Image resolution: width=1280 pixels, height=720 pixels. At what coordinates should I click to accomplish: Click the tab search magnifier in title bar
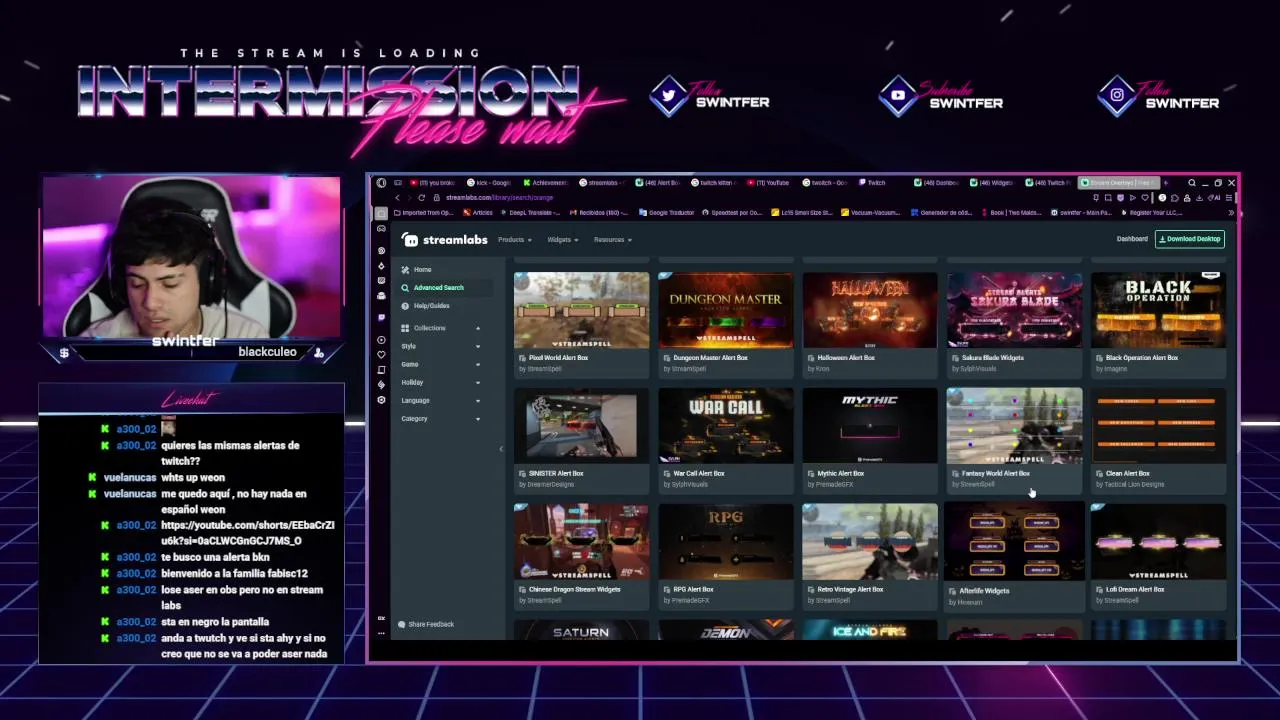(1191, 183)
